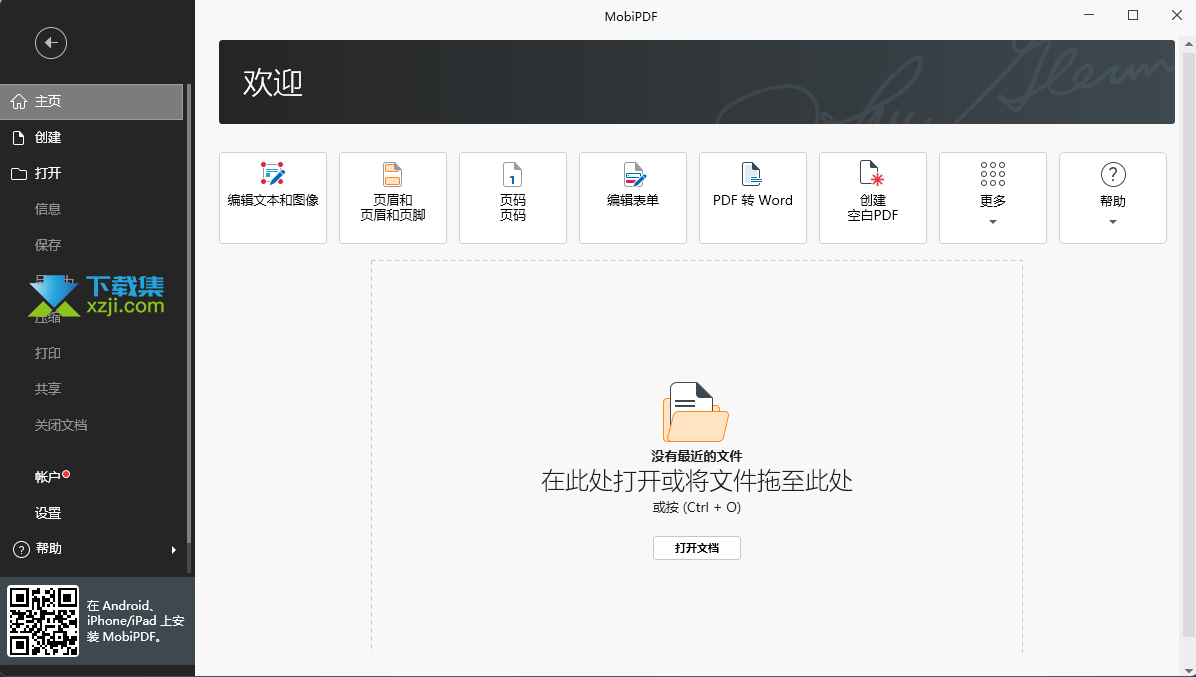This screenshot has height=677, width=1196.
Task: Click the 打开文档 button
Action: 696,548
